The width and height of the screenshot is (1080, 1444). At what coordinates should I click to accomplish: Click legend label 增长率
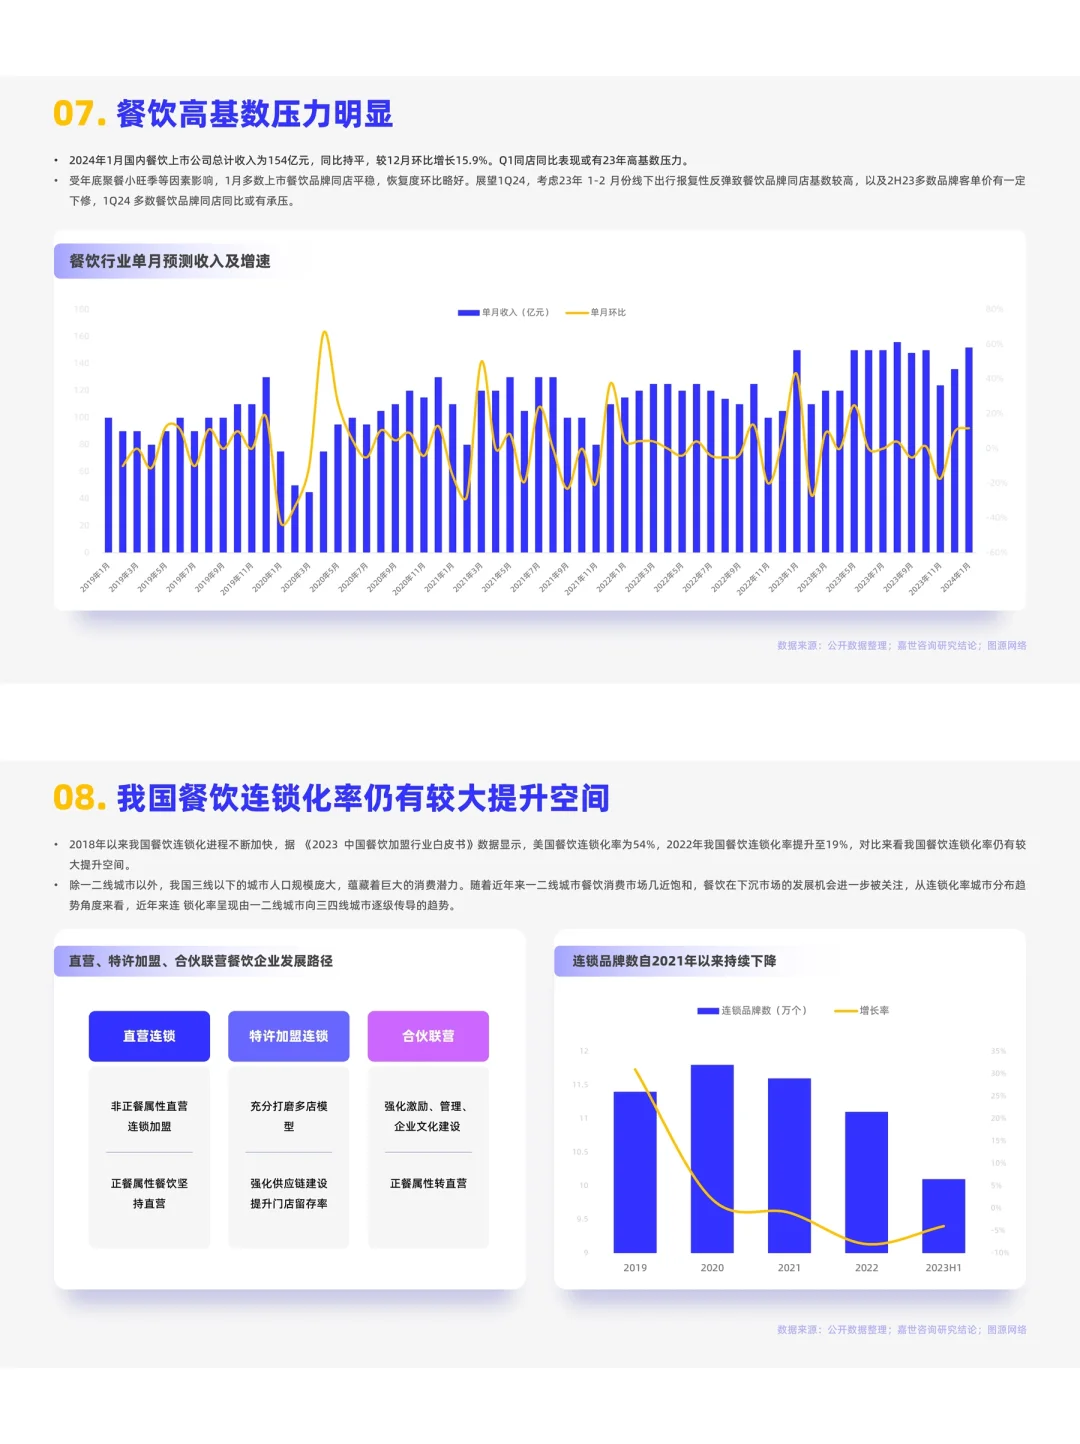(874, 1011)
